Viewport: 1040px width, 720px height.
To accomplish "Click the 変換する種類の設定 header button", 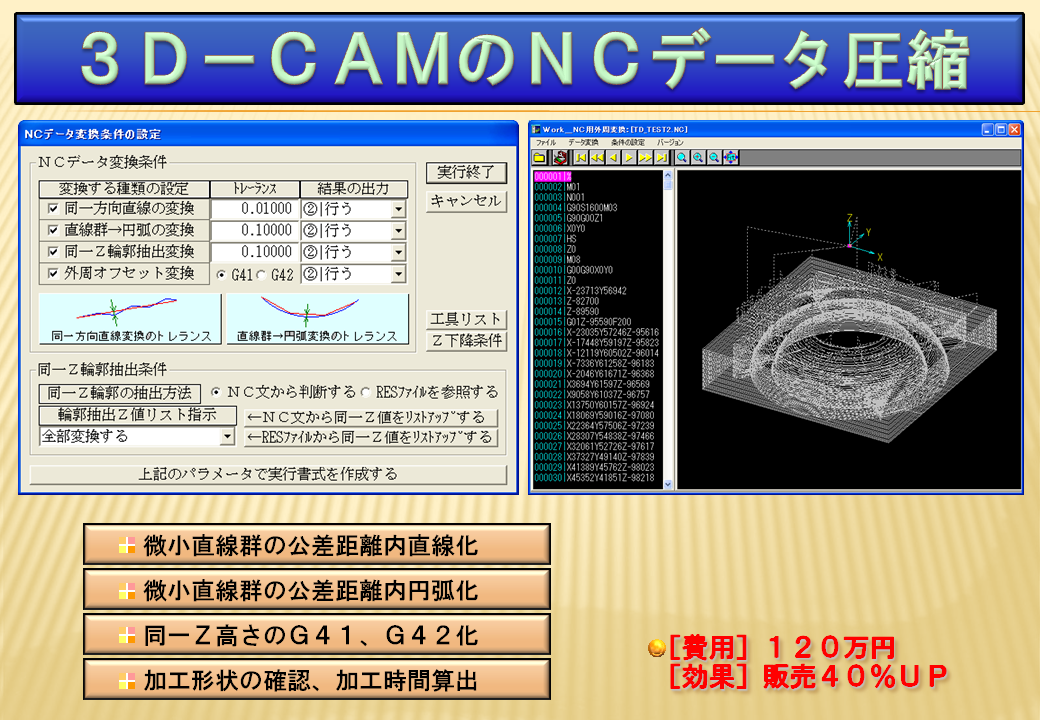I will tap(124, 189).
